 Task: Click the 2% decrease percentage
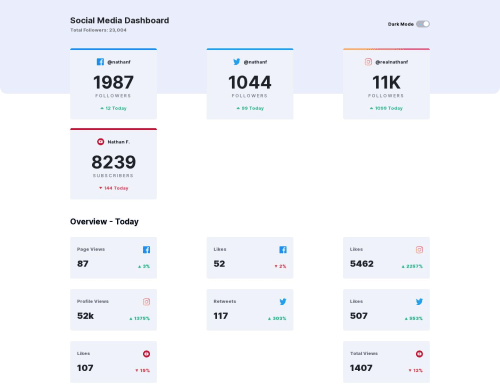[280, 266]
